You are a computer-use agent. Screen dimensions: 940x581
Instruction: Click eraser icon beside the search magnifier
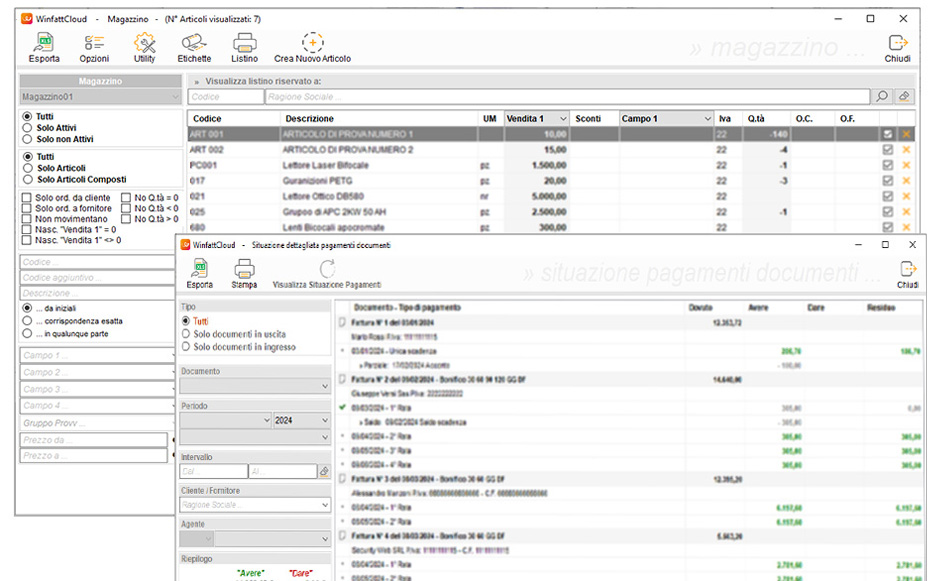(904, 97)
